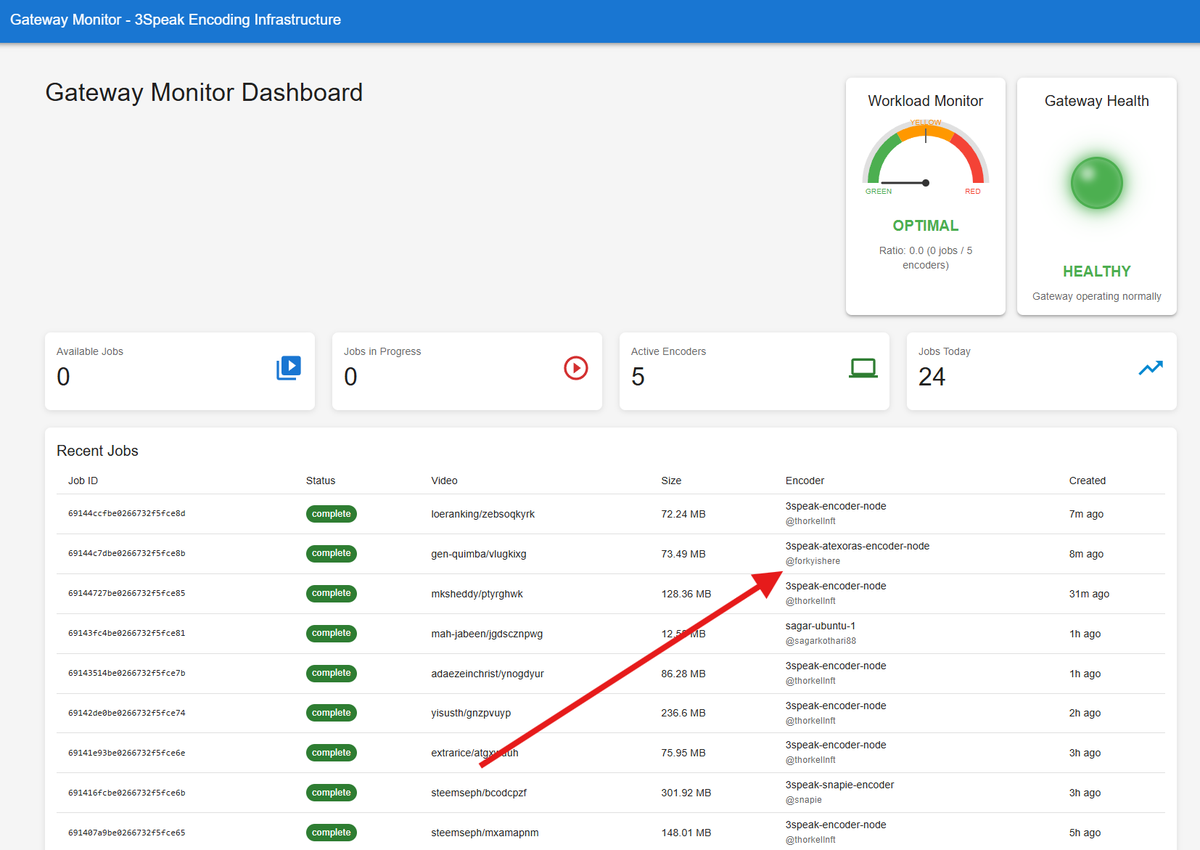Click the Job ID column header
Screen dimensions: 1200x850
click(83, 481)
